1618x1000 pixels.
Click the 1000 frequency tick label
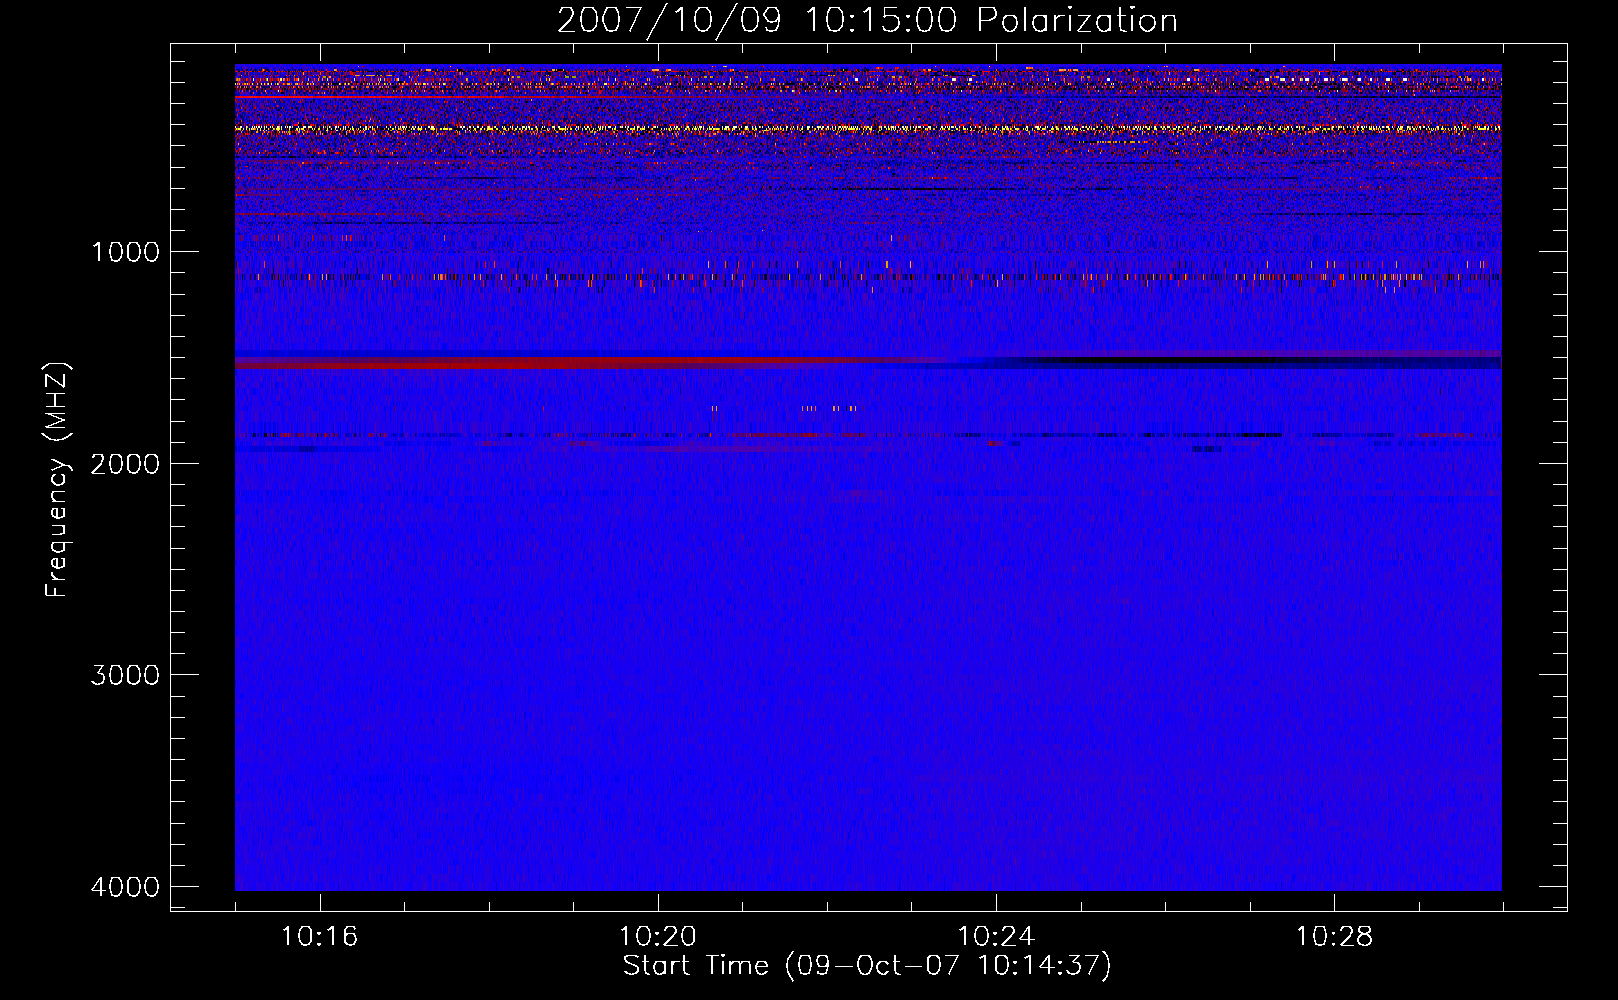click(125, 251)
